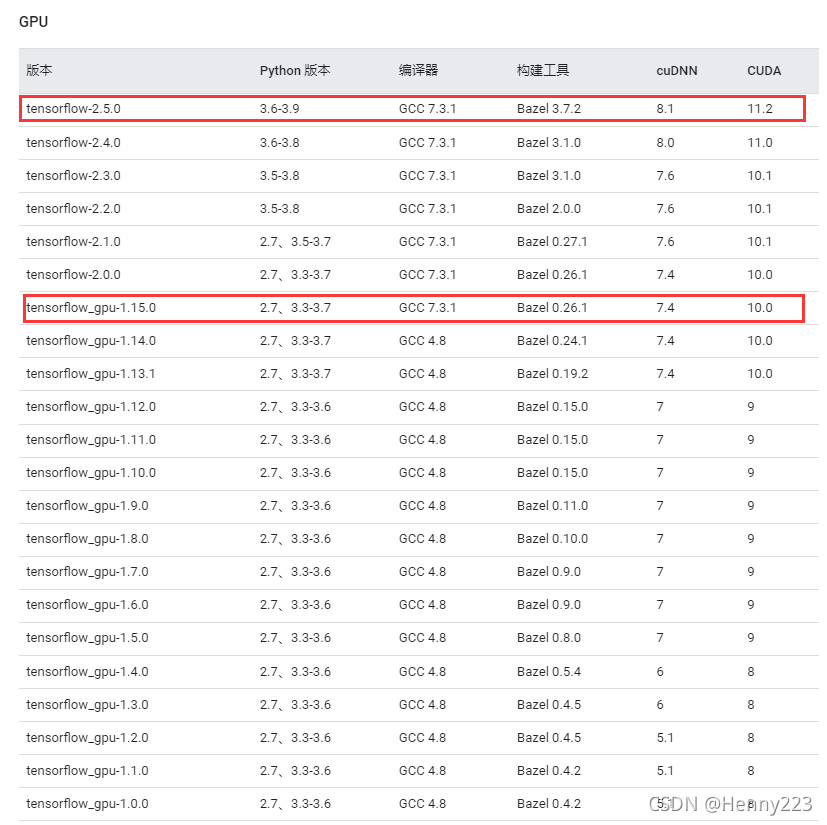The height and width of the screenshot is (825, 827).
Task: Click cuDNN value 8.1
Action: pyautogui.click(x=665, y=109)
